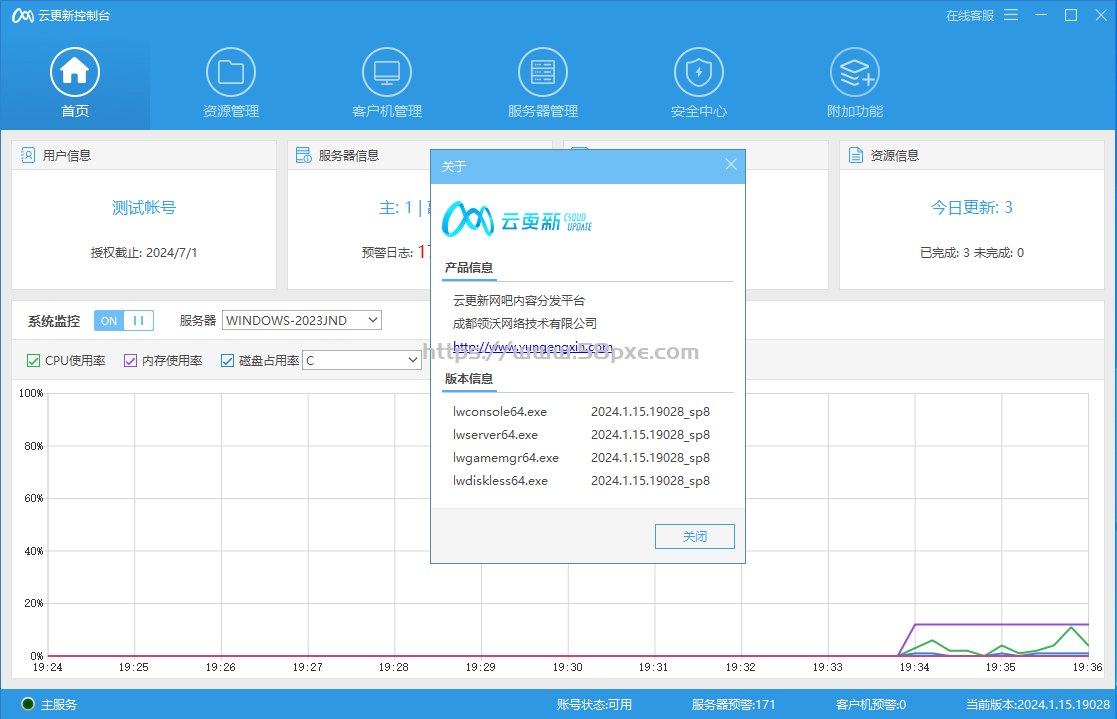Open 附加功能 layers icon

pyautogui.click(x=855, y=72)
